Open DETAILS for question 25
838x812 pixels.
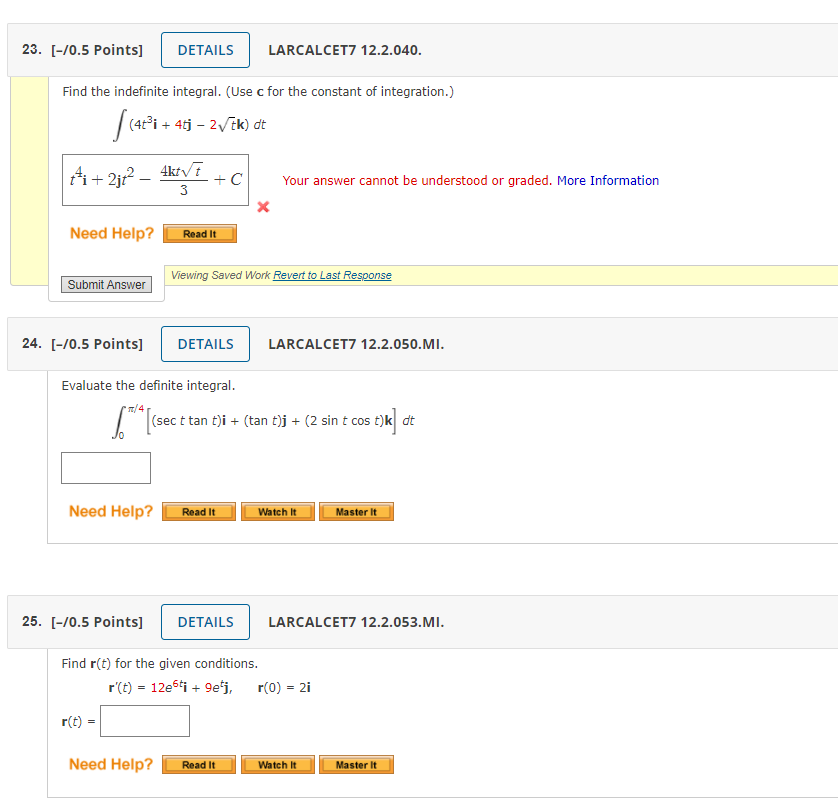click(x=205, y=621)
